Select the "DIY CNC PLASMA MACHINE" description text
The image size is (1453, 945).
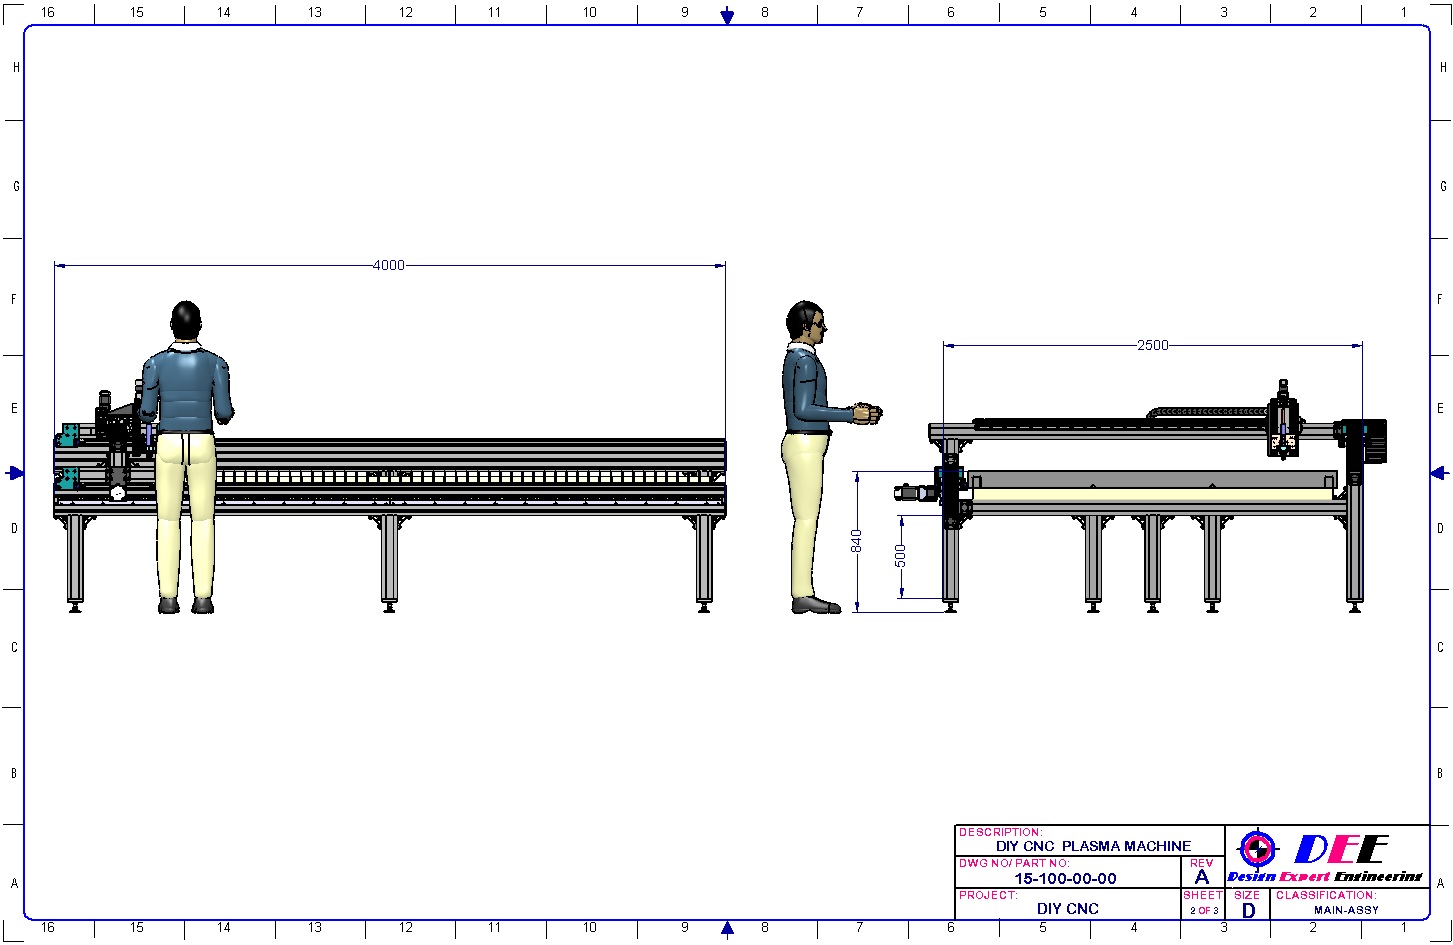[x=1094, y=846]
